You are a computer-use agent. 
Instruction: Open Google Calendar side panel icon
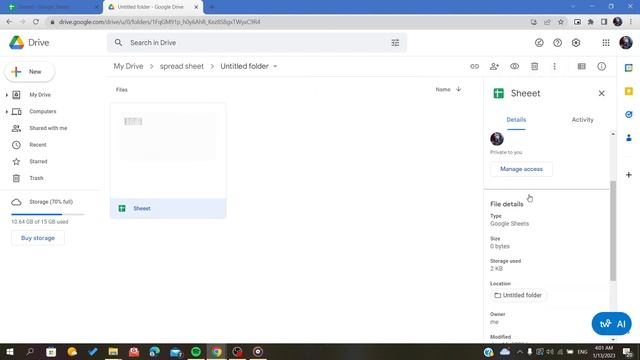(x=629, y=68)
